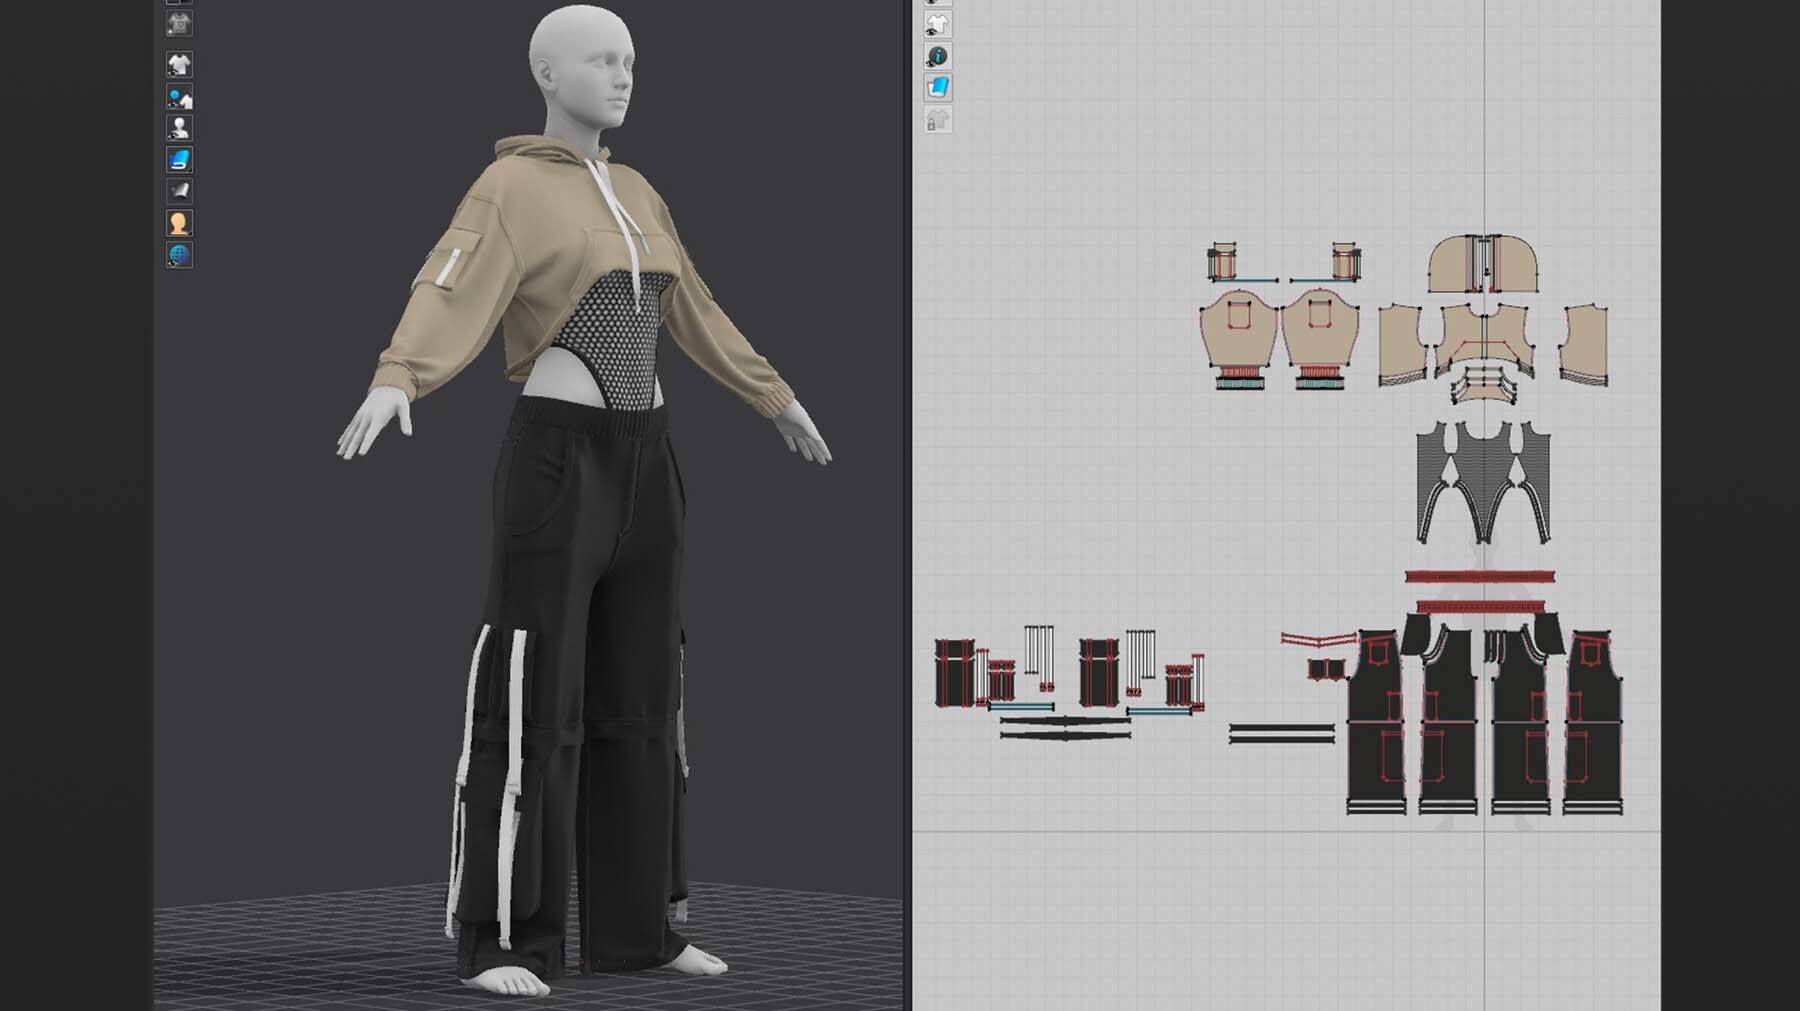This screenshot has width=1800, height=1011.
Task: Click the blue globe environment icon
Action: point(179,255)
